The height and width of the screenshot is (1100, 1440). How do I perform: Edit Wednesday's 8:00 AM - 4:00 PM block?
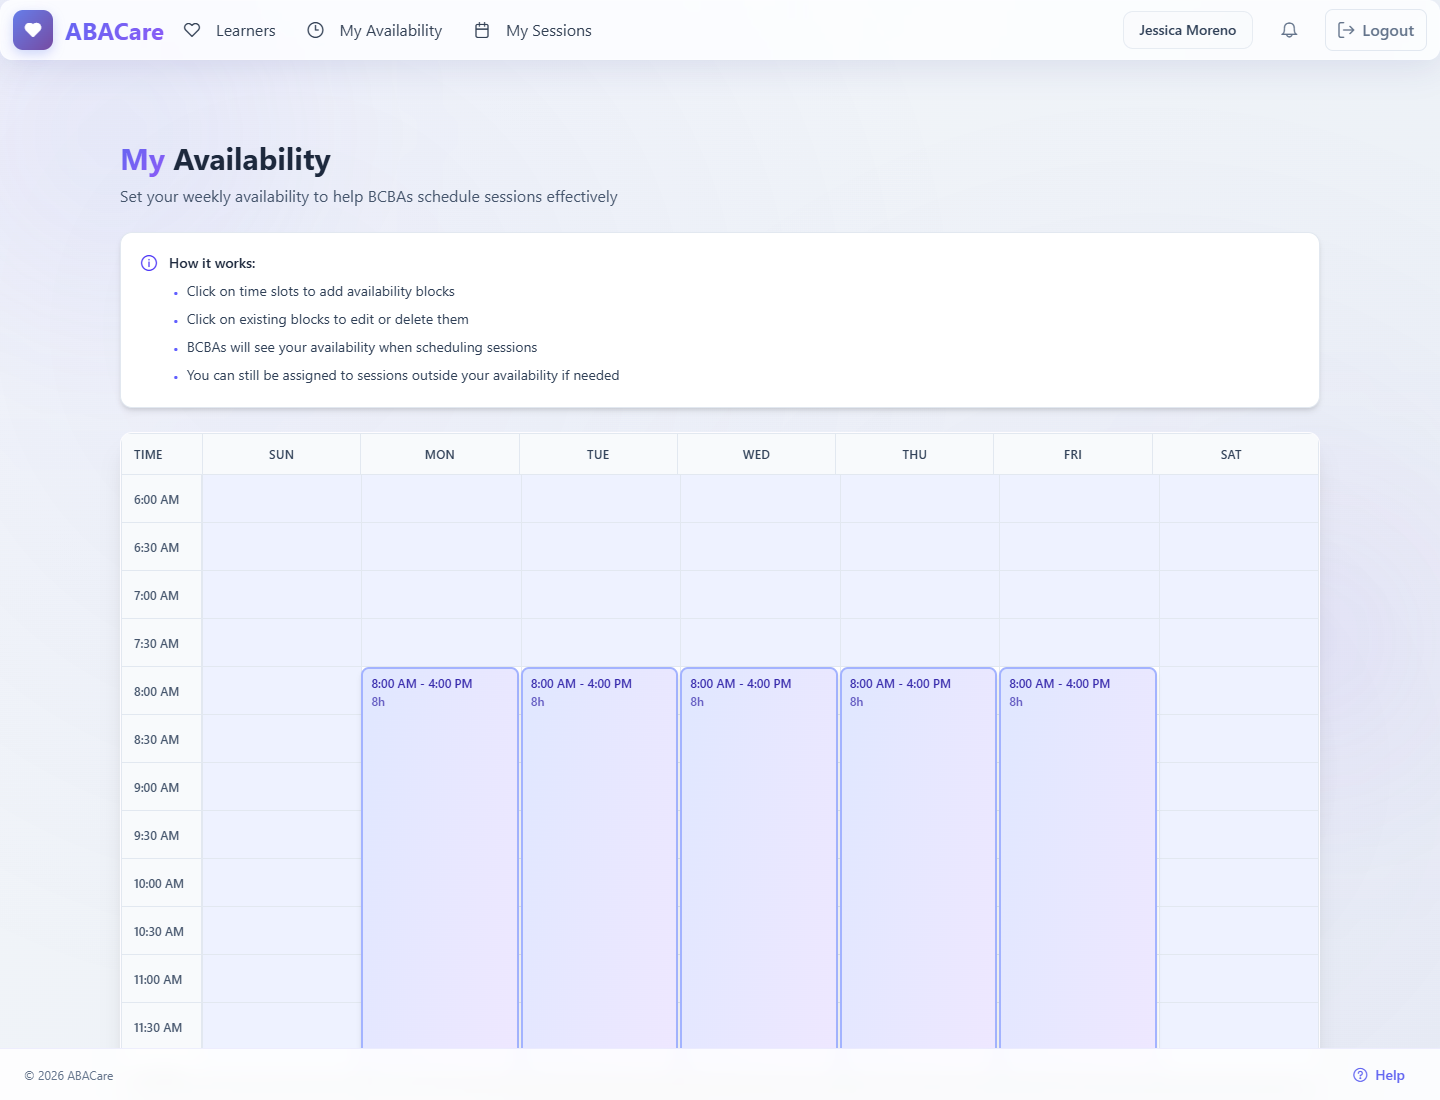pos(759,858)
